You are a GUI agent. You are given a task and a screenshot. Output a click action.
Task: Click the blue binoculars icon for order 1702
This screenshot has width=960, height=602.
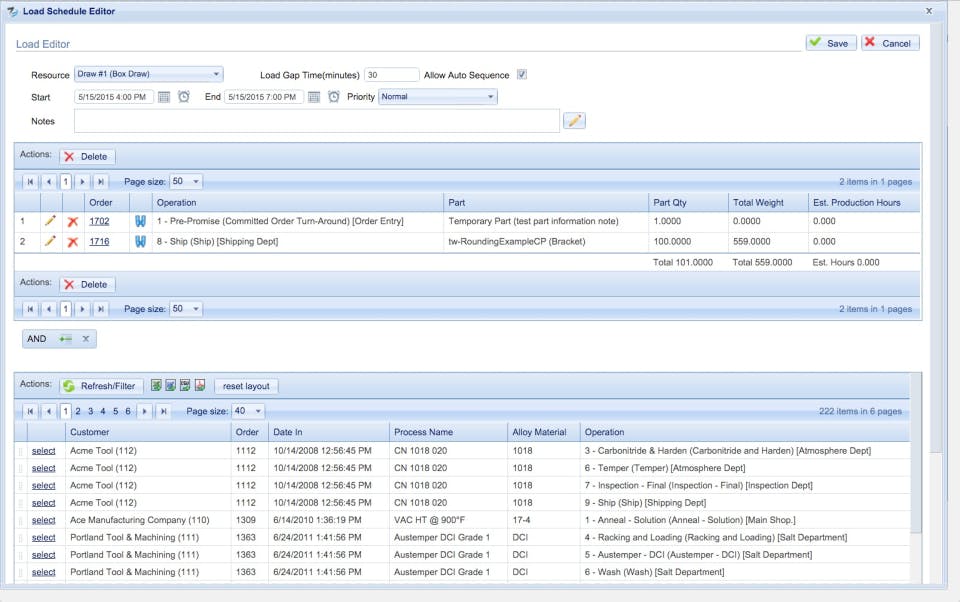coord(141,221)
